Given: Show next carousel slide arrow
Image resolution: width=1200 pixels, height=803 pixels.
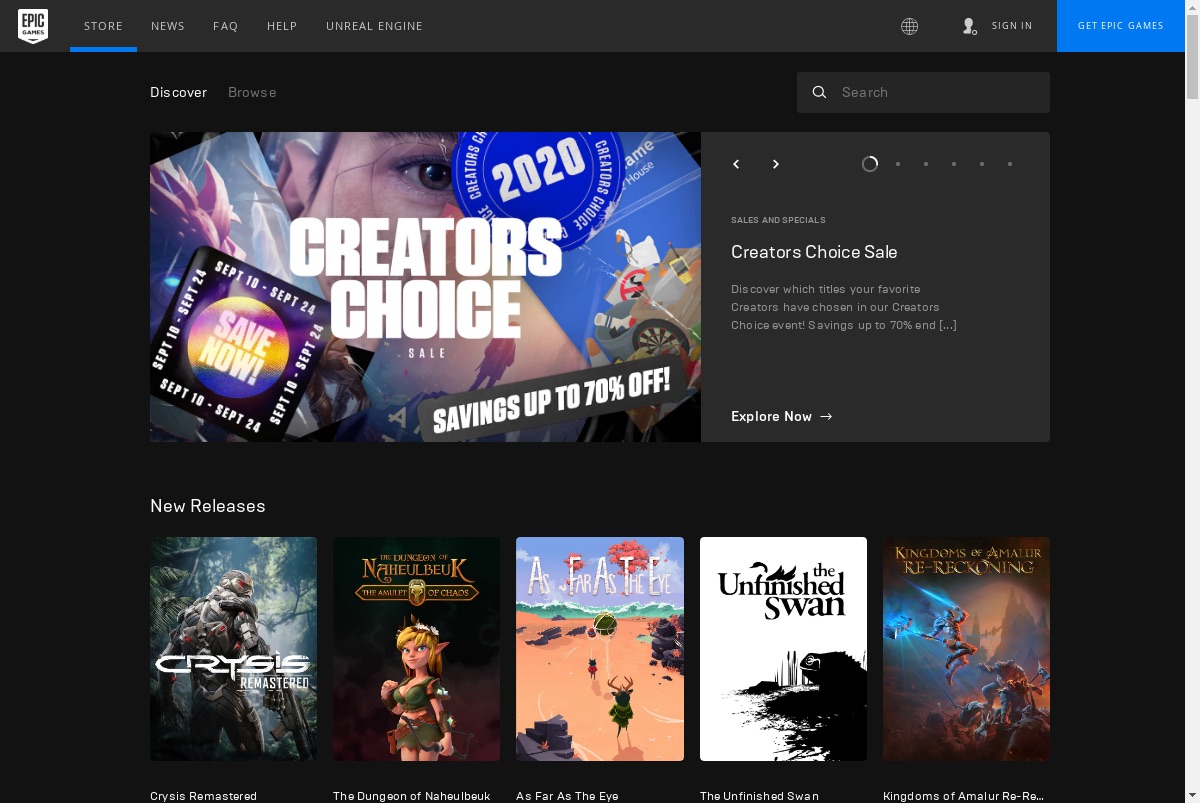Looking at the screenshot, I should tap(776, 164).
